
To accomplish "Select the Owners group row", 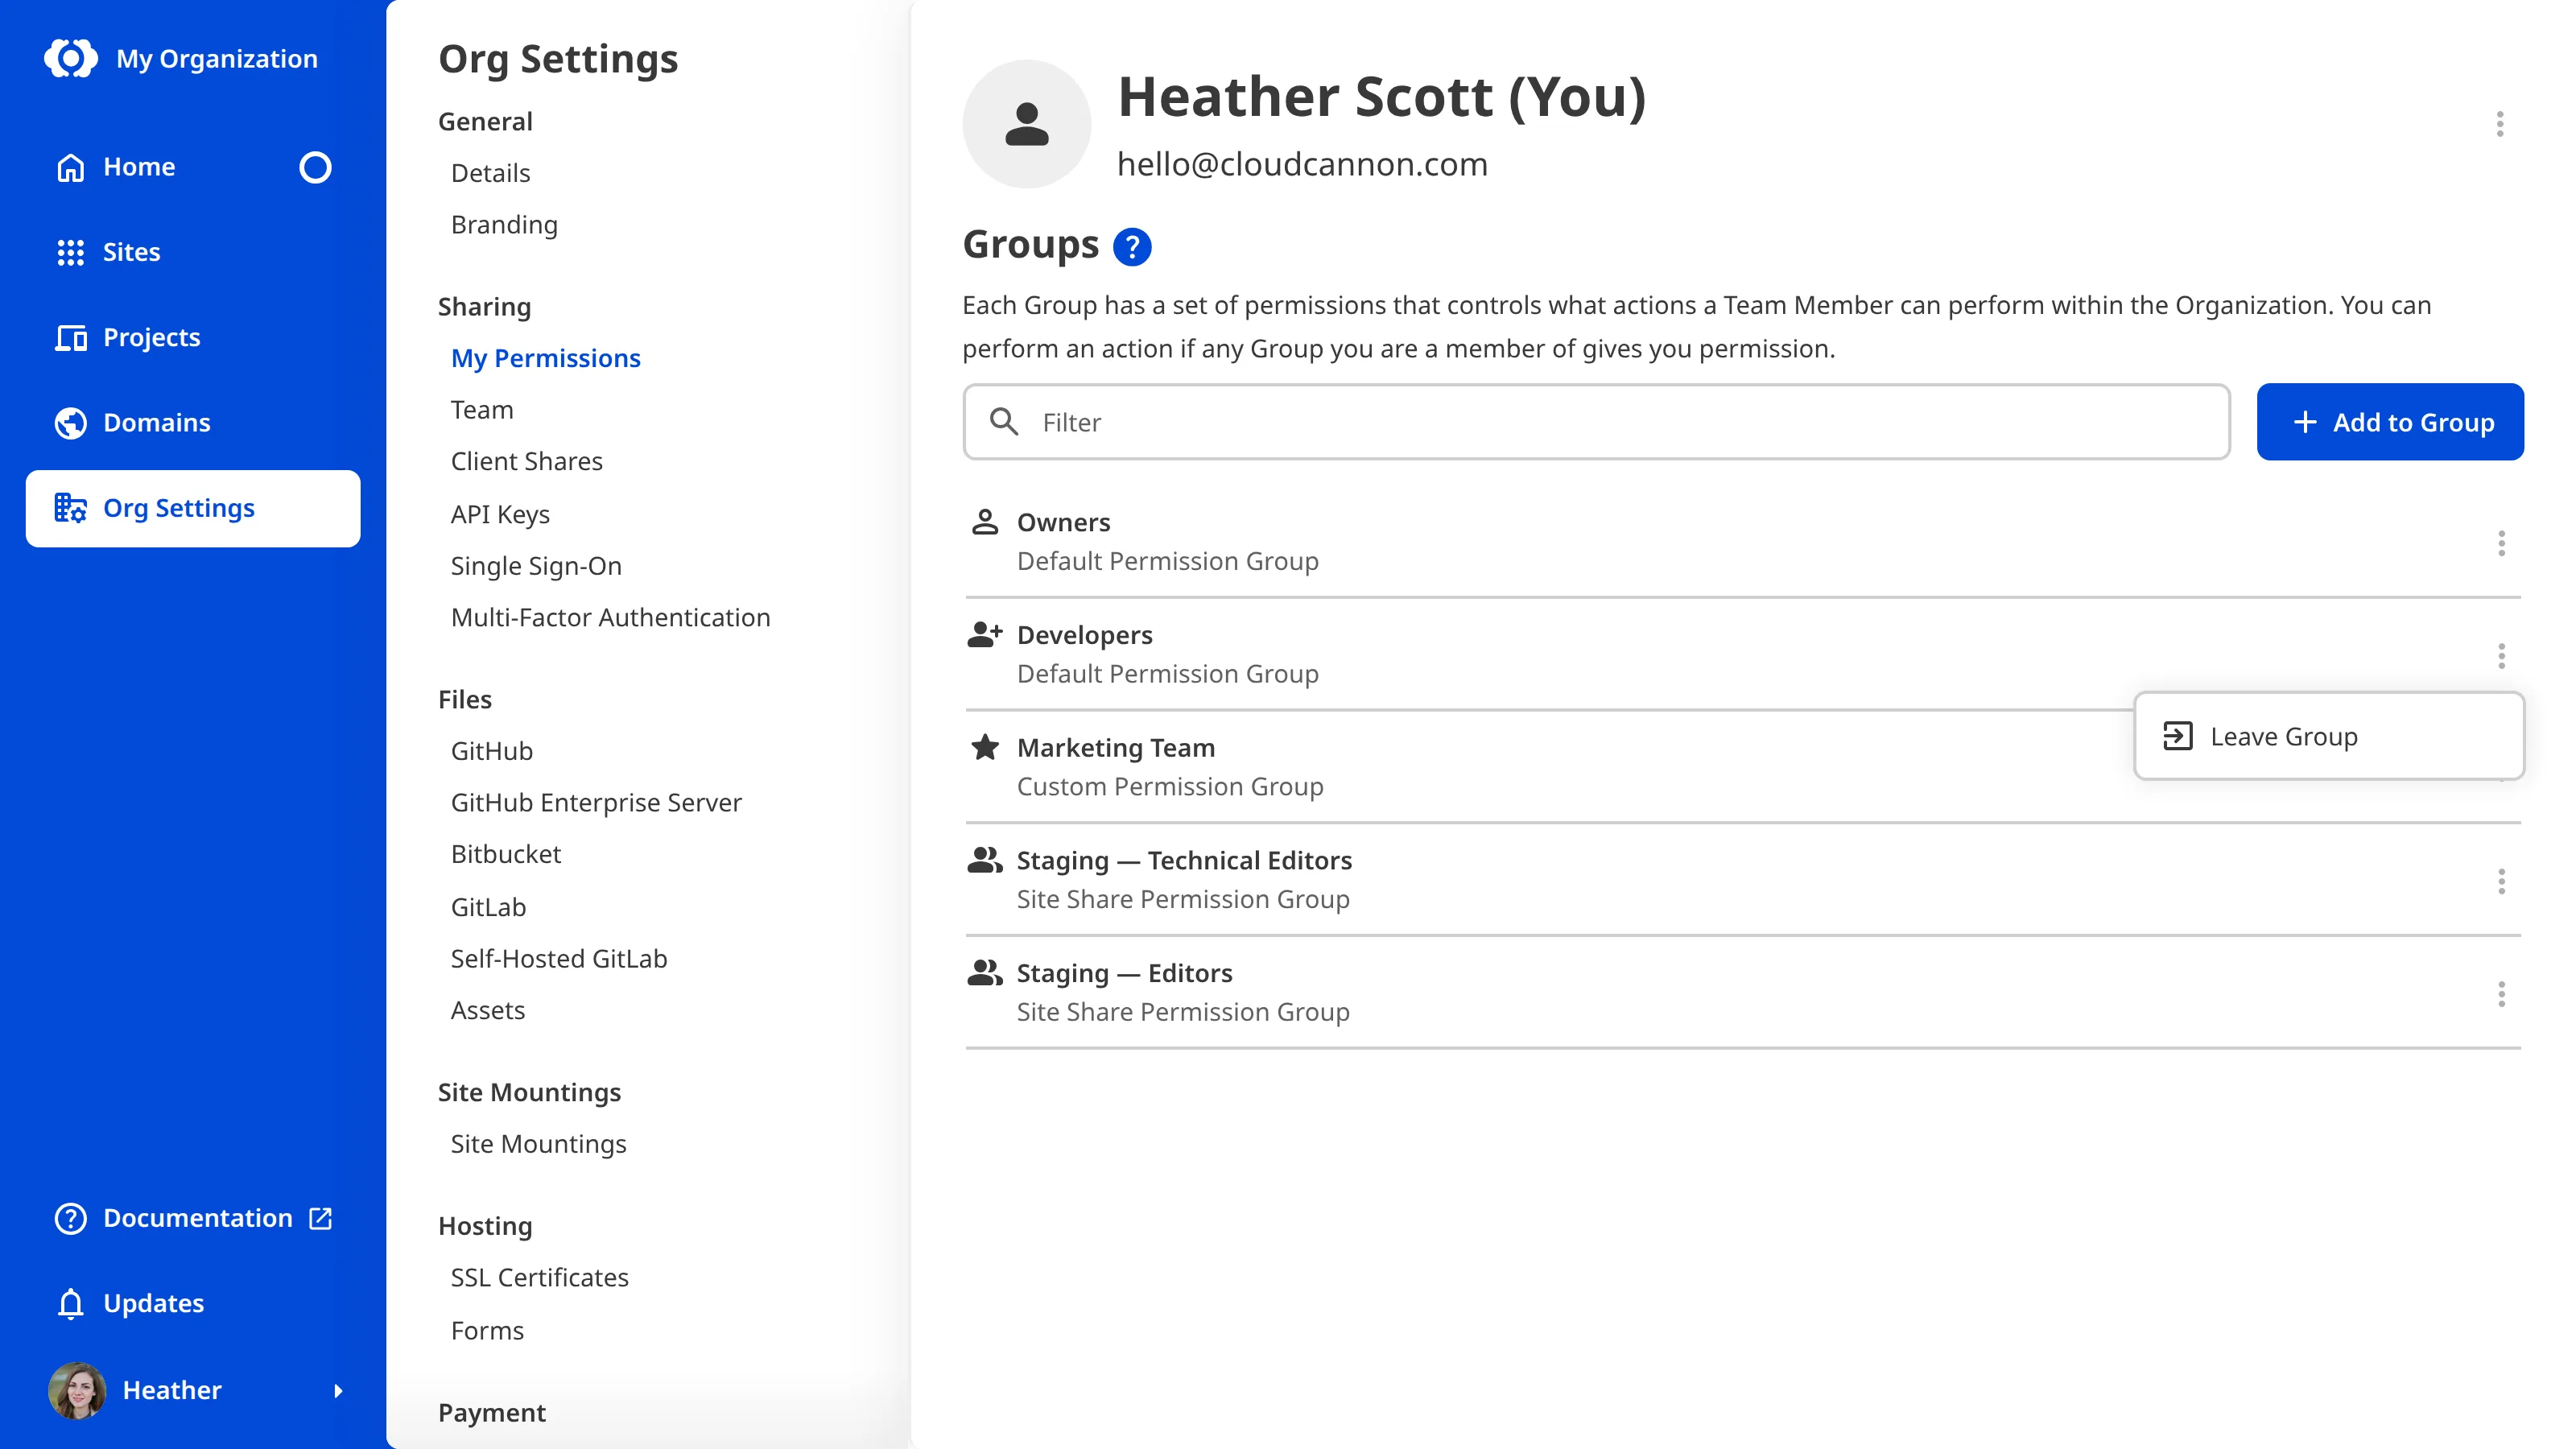I will point(1742,541).
